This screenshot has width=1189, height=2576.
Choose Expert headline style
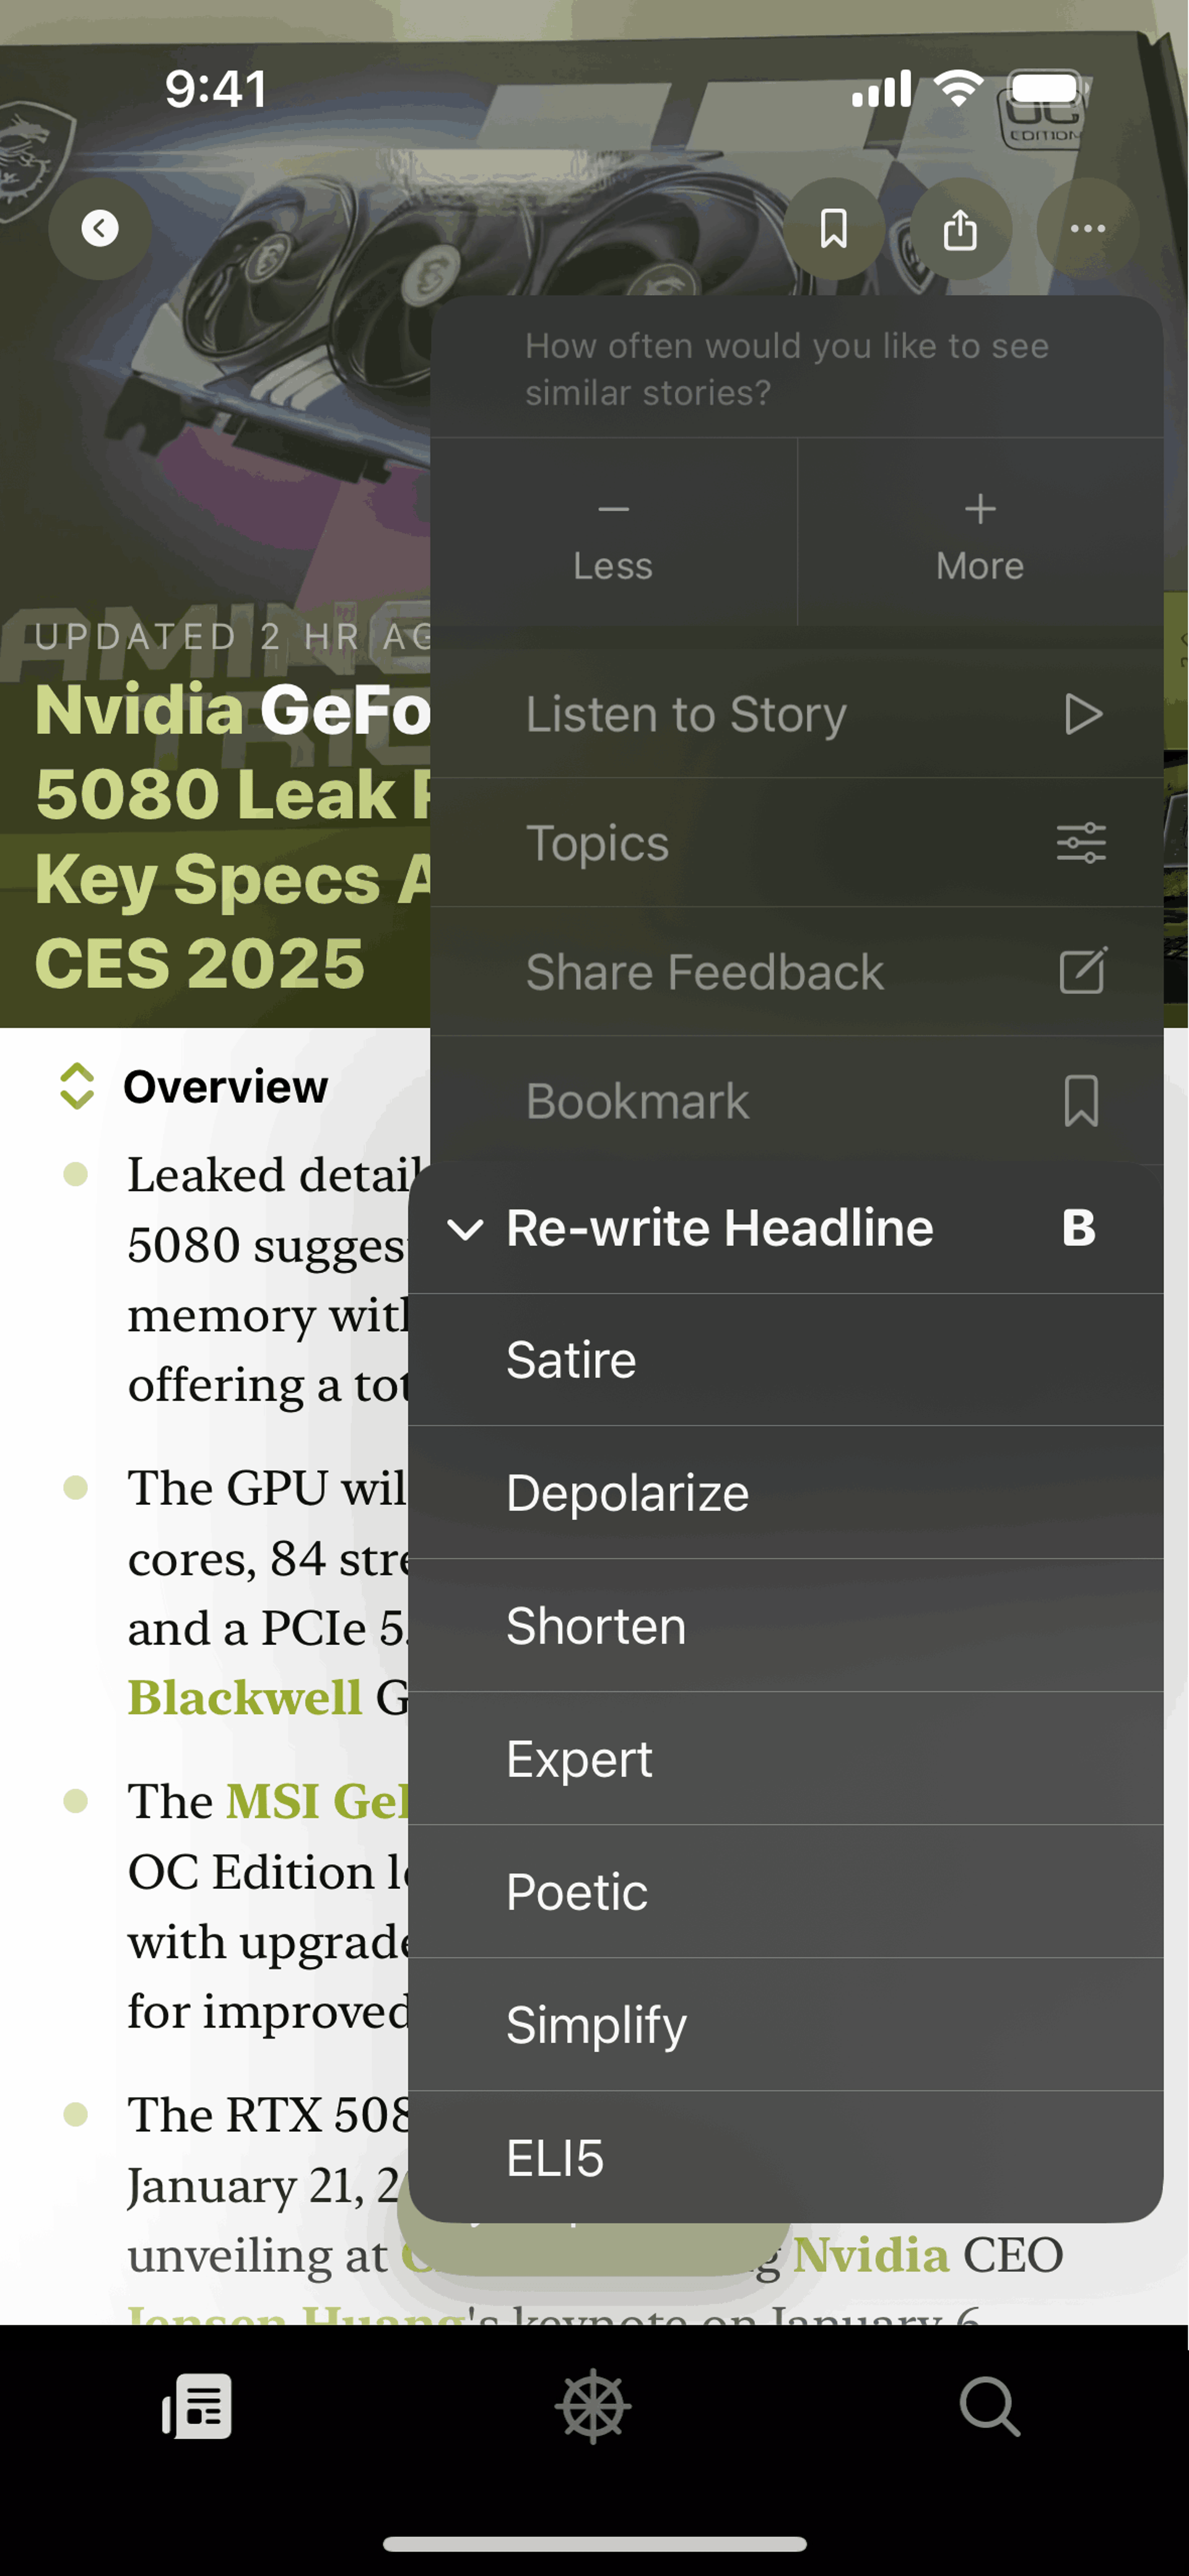[x=786, y=1759]
